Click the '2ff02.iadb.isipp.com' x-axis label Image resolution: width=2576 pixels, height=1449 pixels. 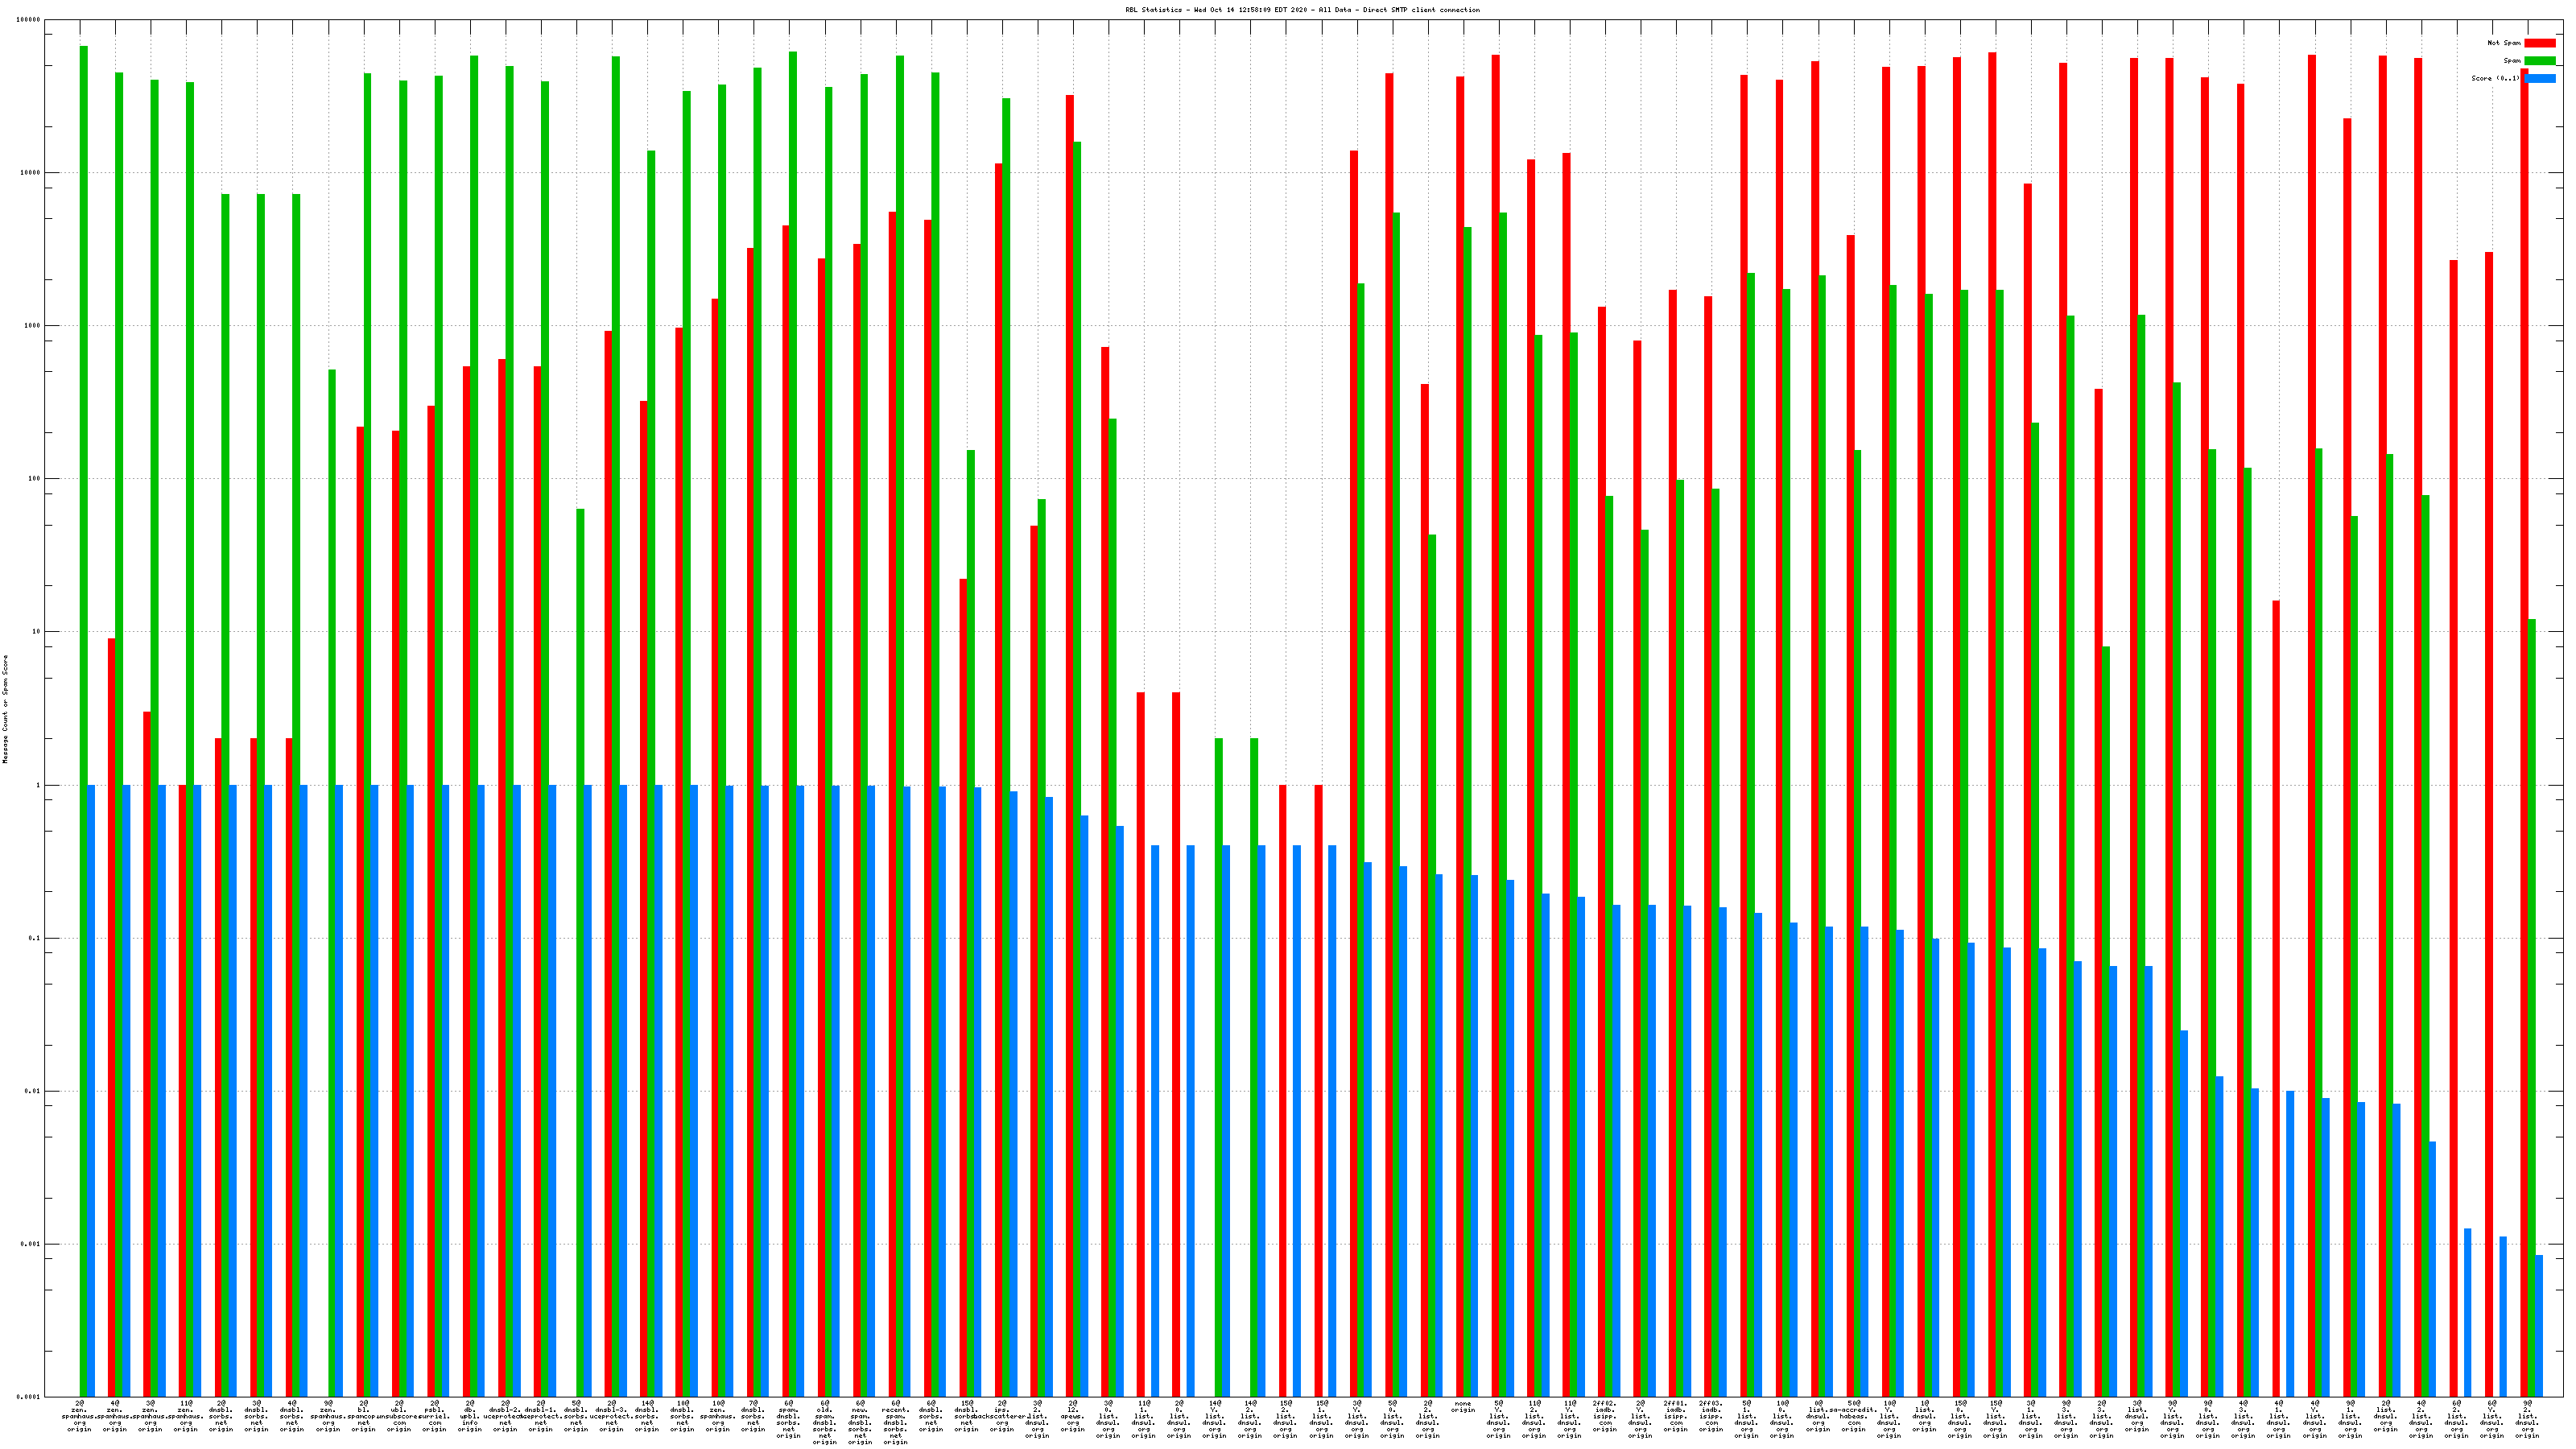click(x=1605, y=1416)
